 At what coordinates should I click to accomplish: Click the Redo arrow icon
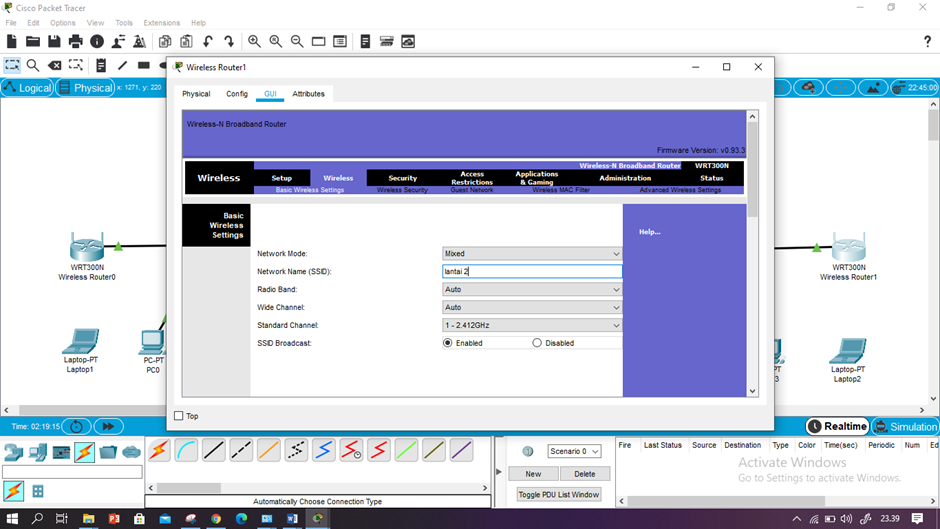click(229, 41)
